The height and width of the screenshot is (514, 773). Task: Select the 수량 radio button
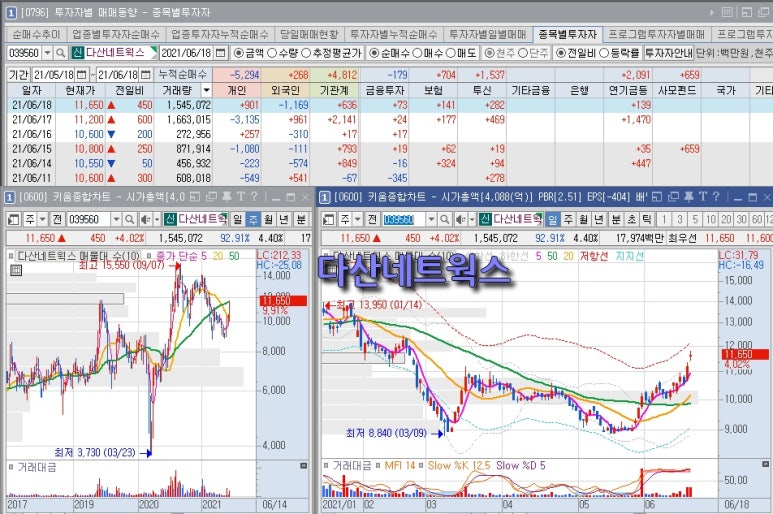(x=272, y=53)
